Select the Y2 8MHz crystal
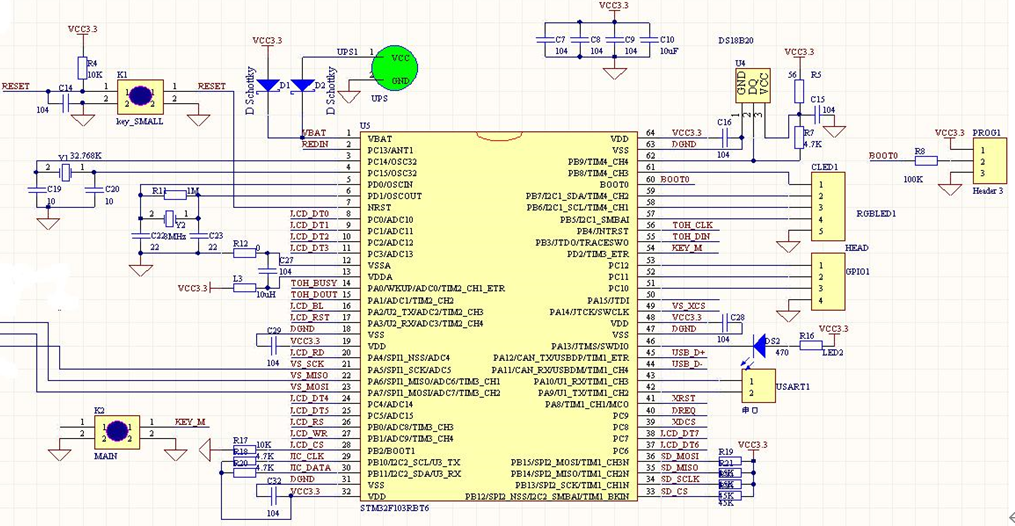1015x526 pixels. 170,218
